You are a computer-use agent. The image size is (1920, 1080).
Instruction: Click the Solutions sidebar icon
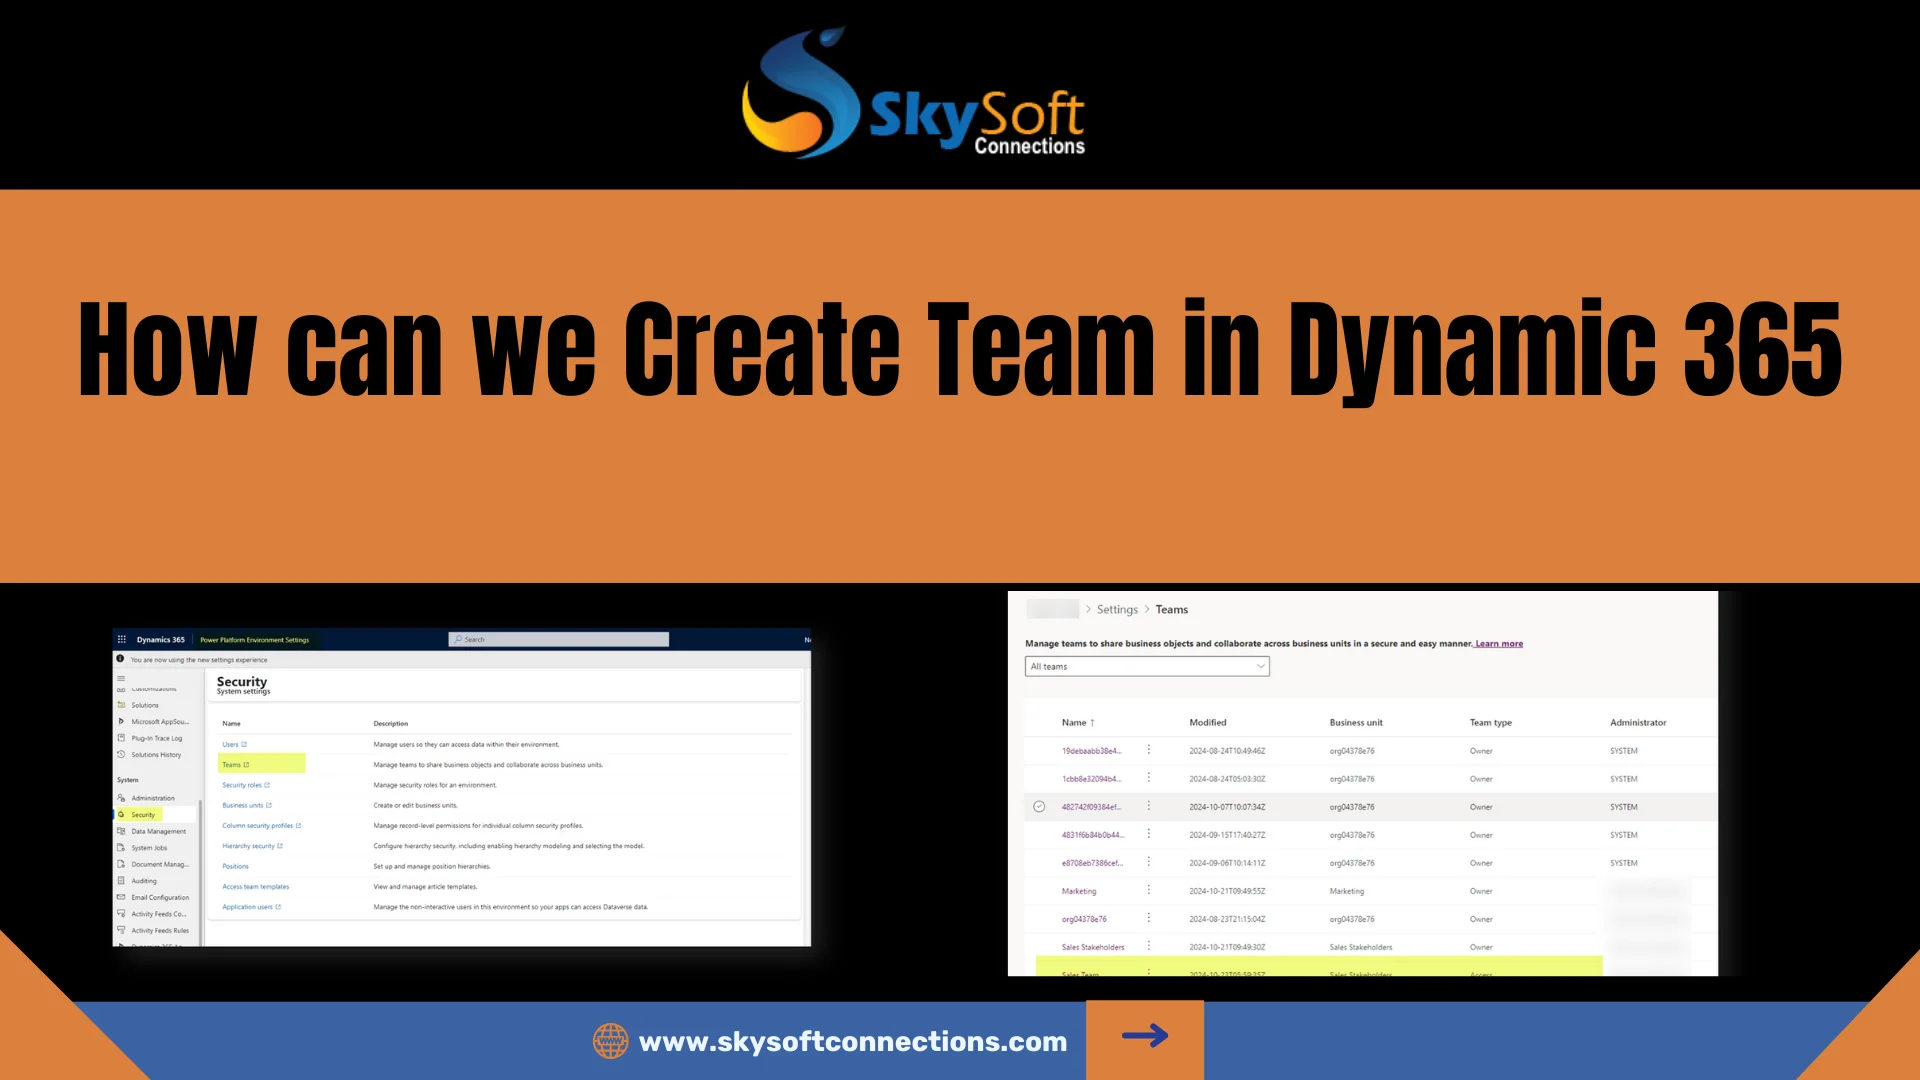pos(121,705)
